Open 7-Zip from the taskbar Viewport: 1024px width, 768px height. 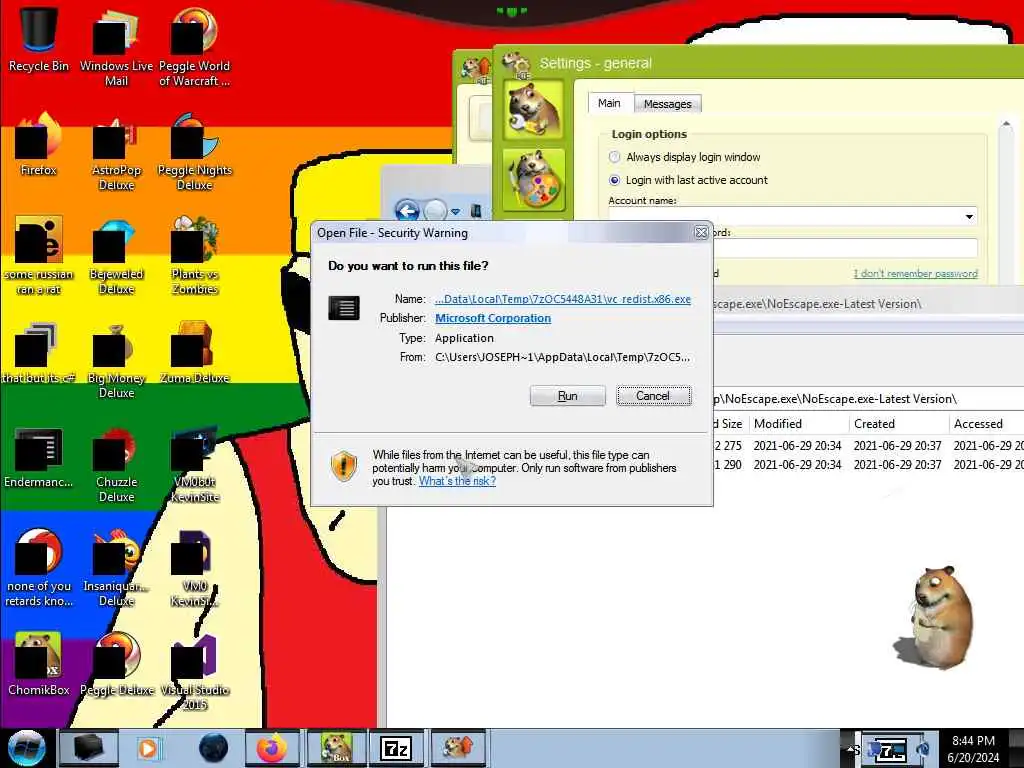396,748
